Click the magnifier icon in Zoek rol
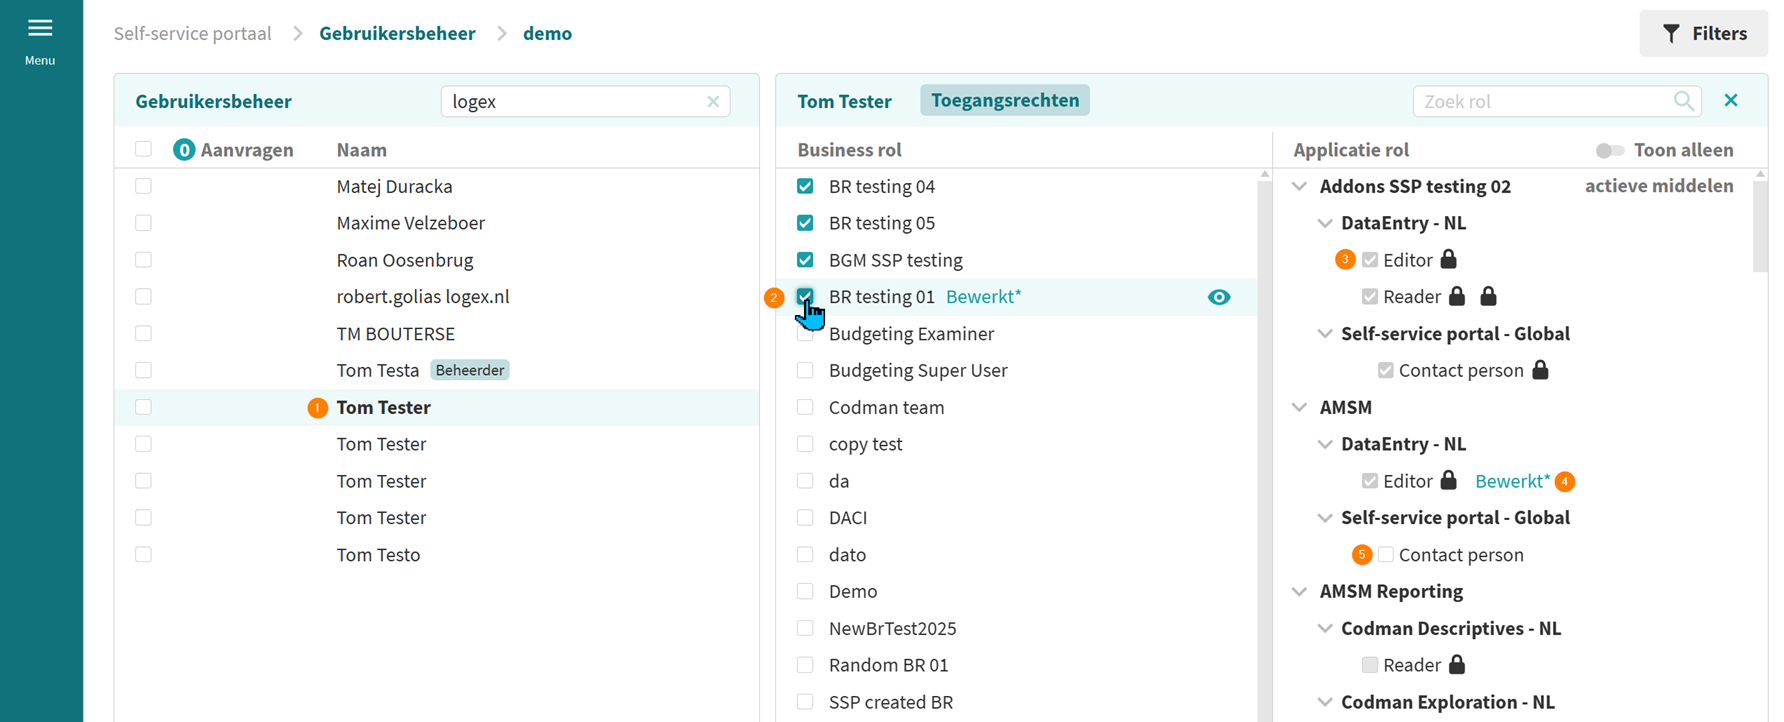This screenshot has width=1784, height=722. click(x=1684, y=101)
